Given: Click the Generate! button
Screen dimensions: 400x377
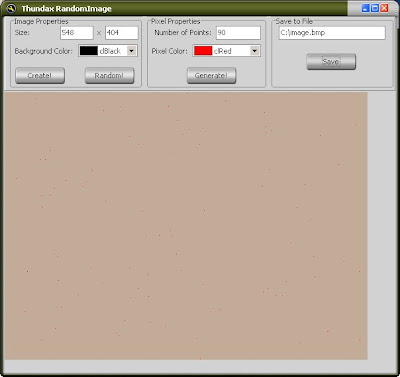Looking at the screenshot, I should point(211,75).
